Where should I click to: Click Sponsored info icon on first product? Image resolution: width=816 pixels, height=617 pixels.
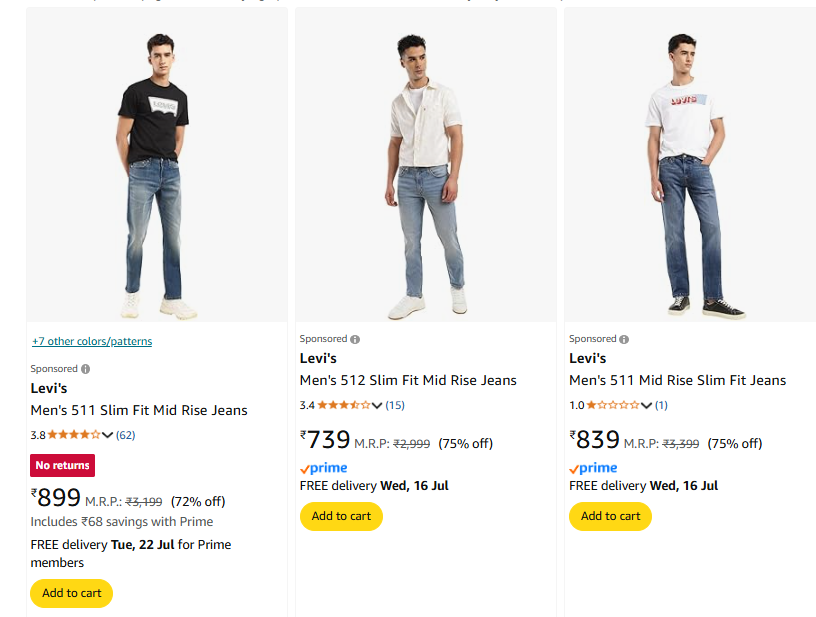click(85, 369)
